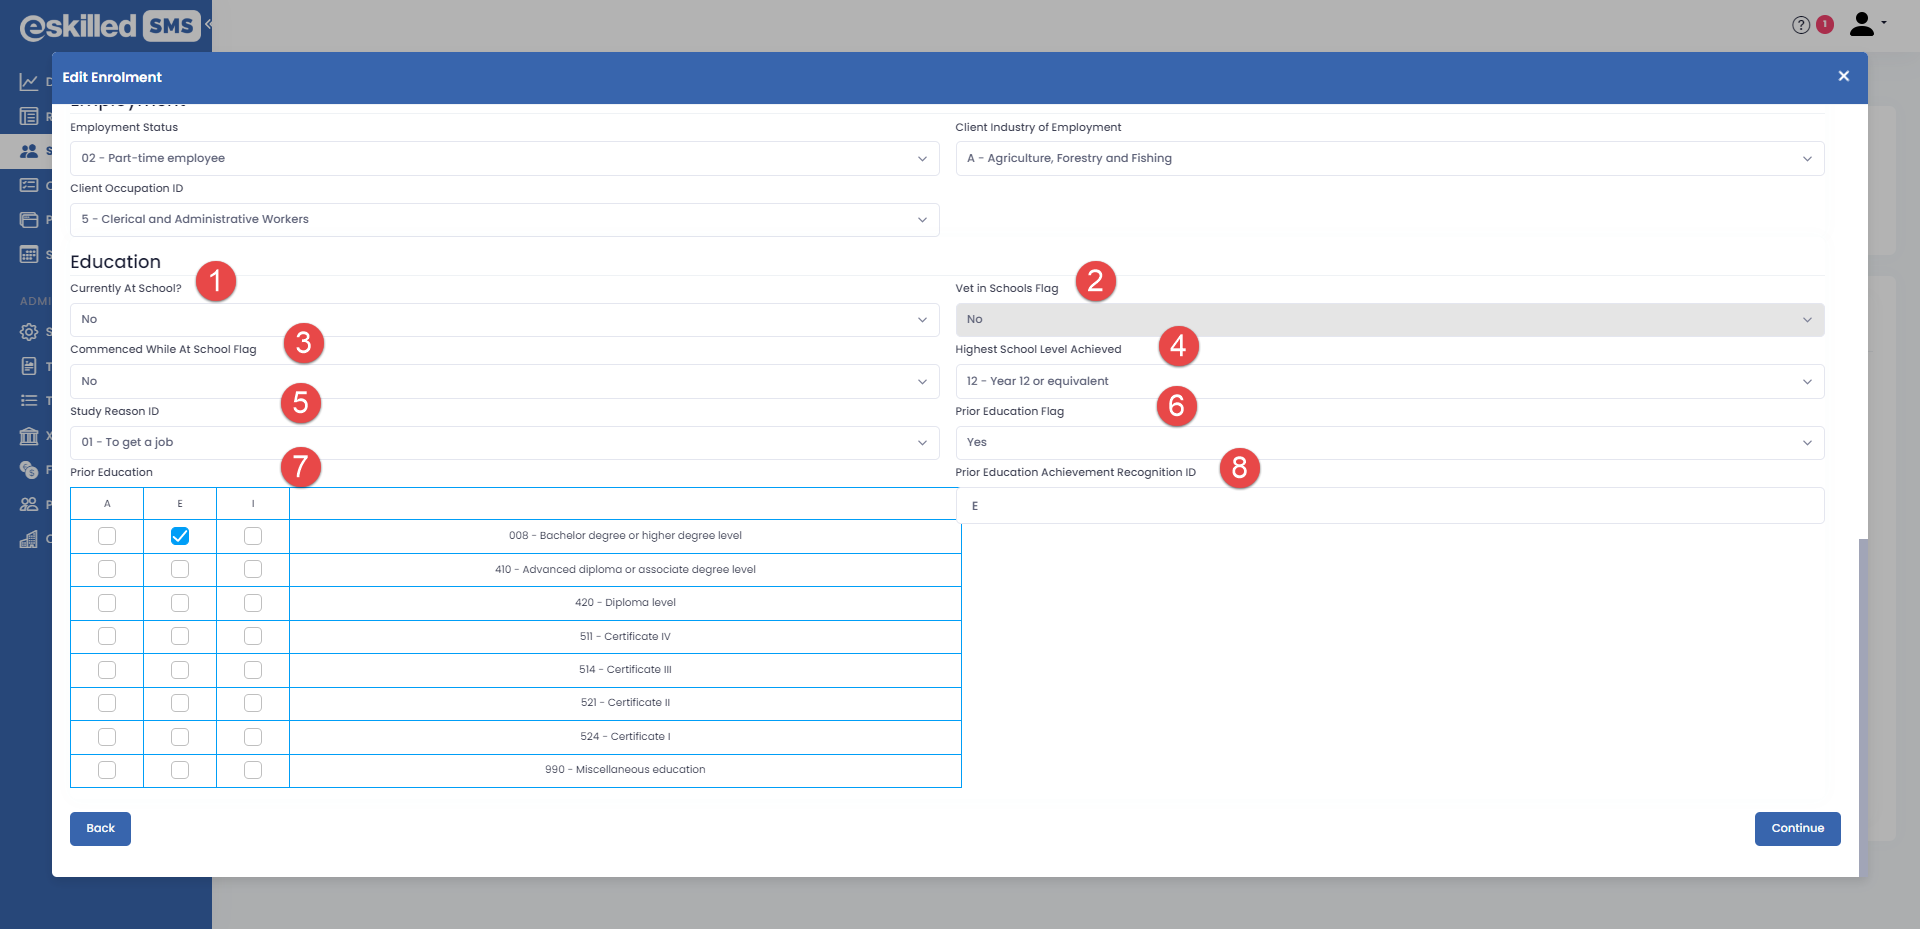
Task: Tick column I for Certificate IV row
Action: pyautogui.click(x=253, y=636)
